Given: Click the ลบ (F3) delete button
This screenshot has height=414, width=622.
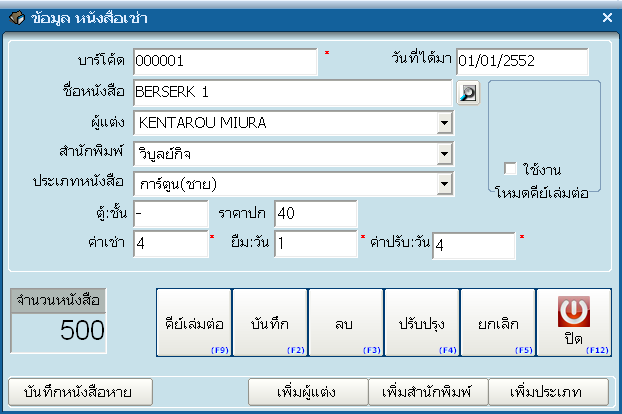Looking at the screenshot, I should pos(346,323).
